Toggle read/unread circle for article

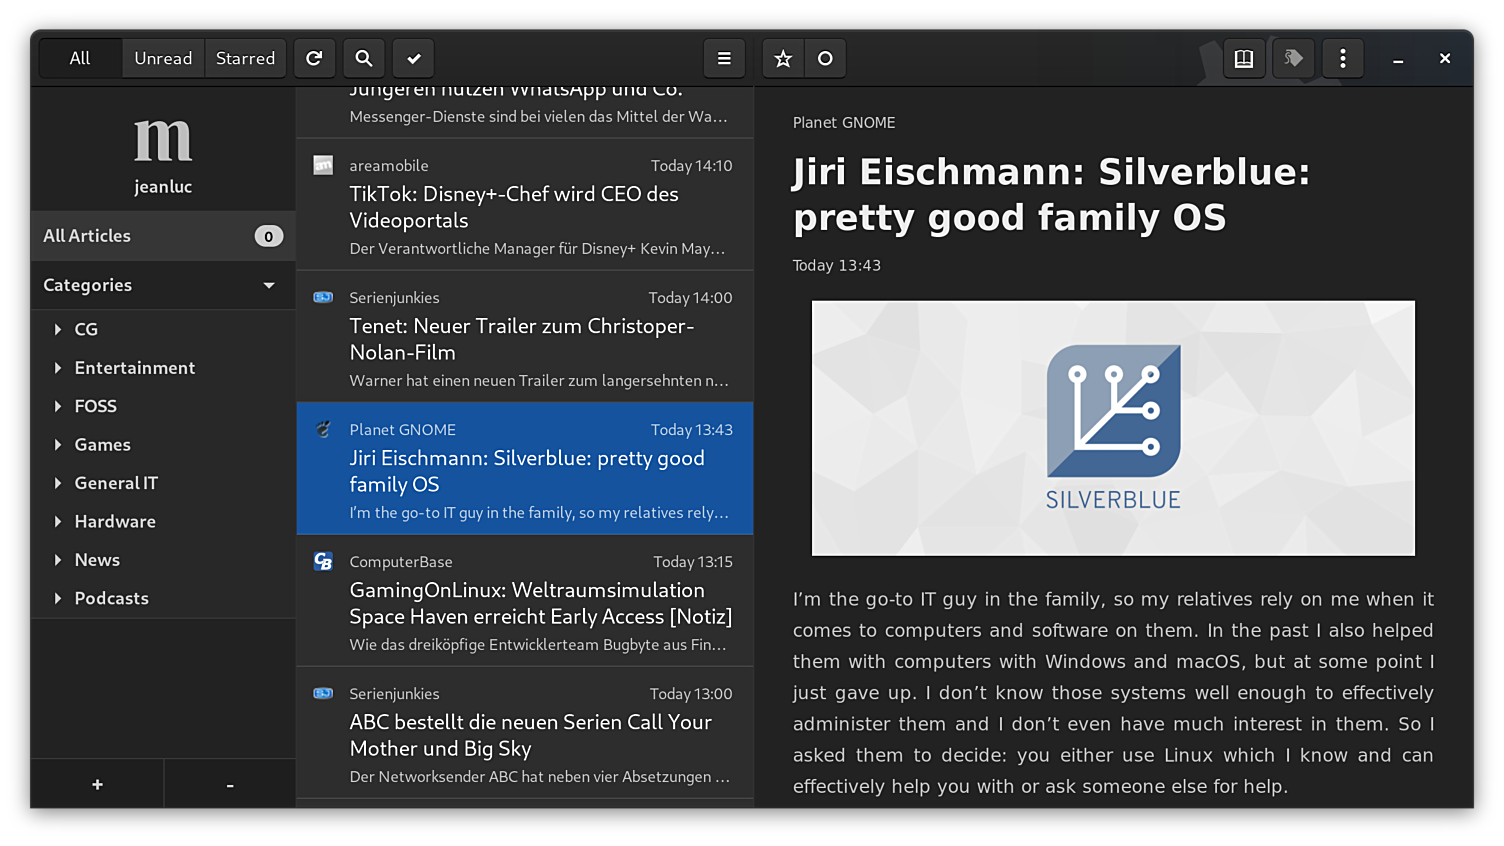click(x=825, y=59)
